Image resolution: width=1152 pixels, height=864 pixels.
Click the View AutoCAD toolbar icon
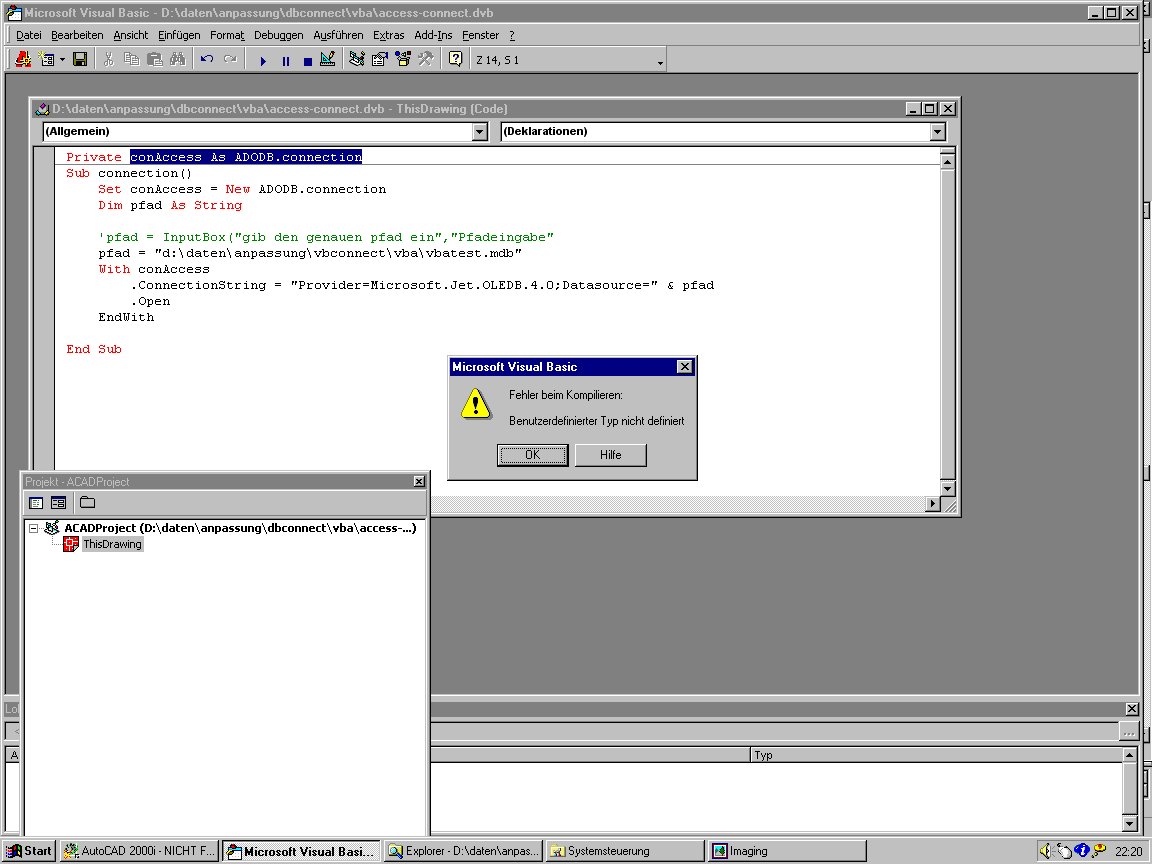pos(23,60)
